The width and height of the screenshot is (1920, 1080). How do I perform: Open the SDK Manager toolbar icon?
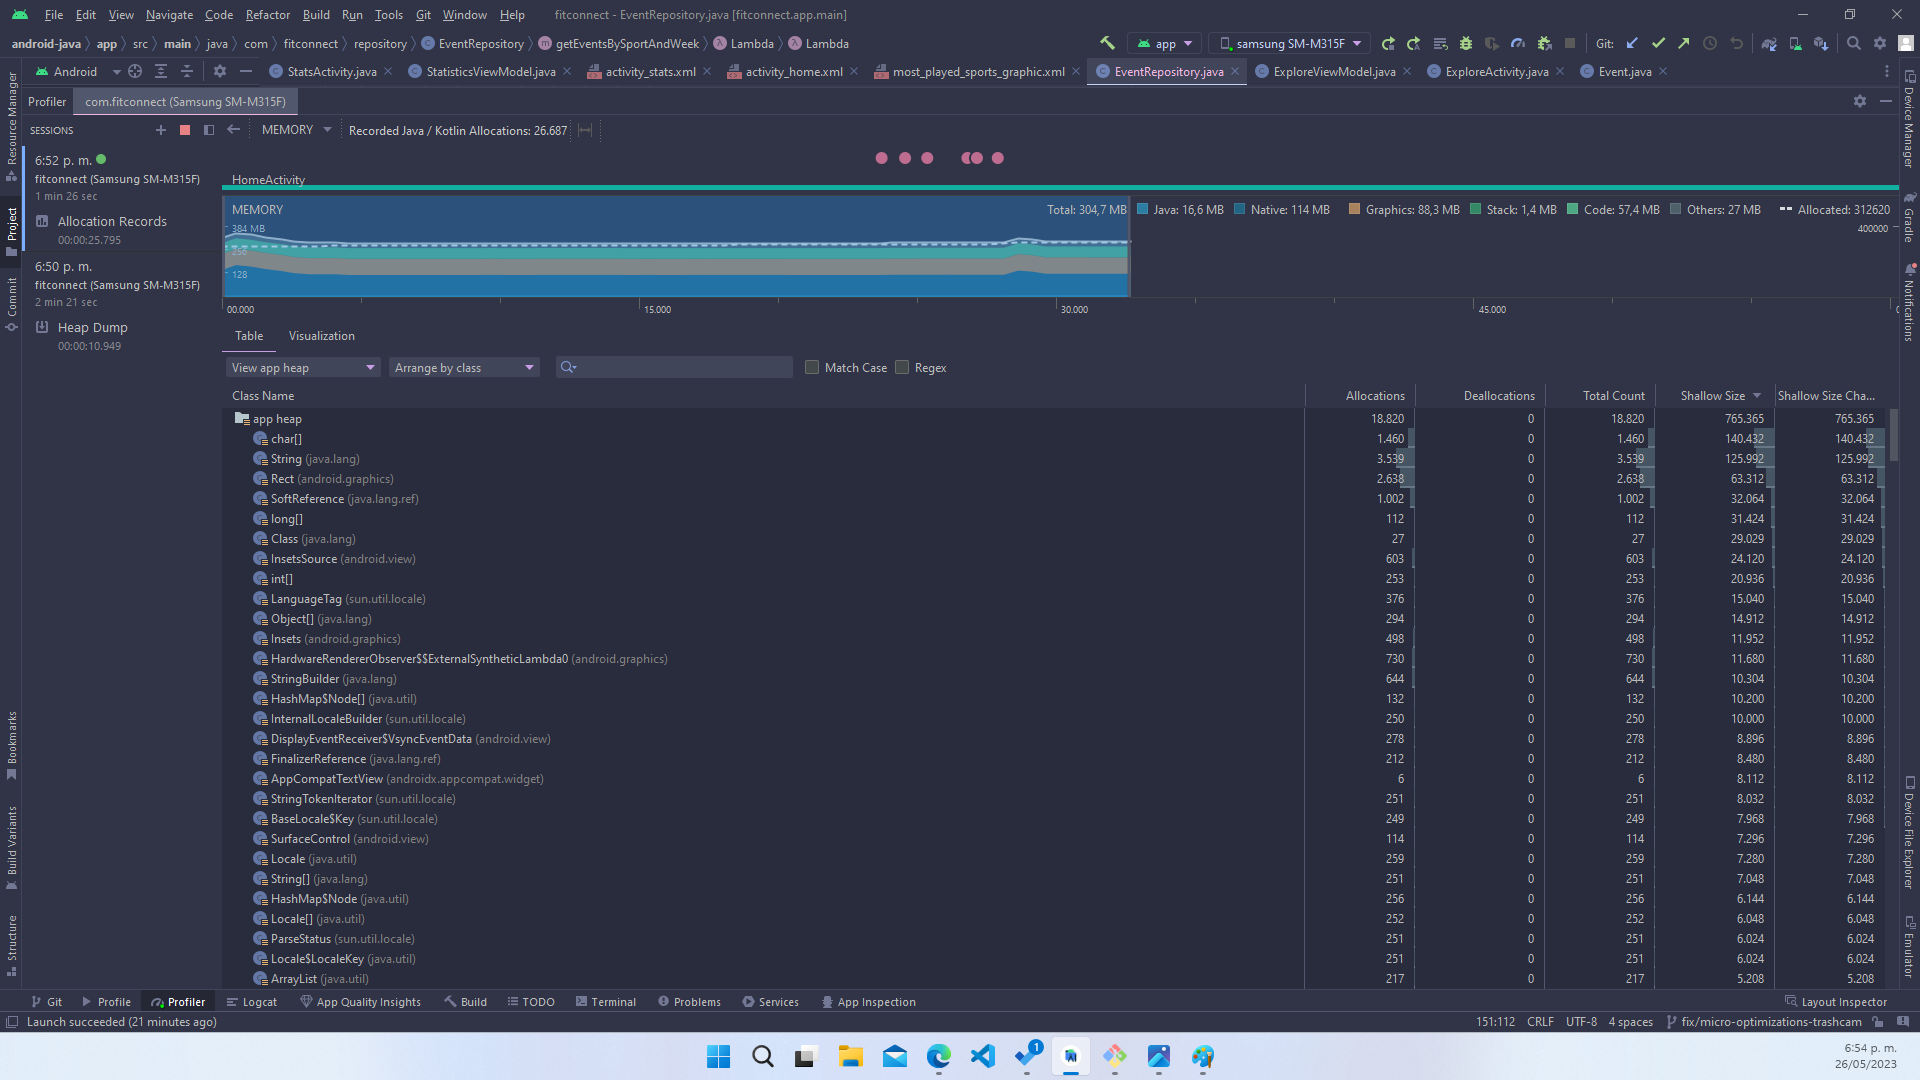1821,43
